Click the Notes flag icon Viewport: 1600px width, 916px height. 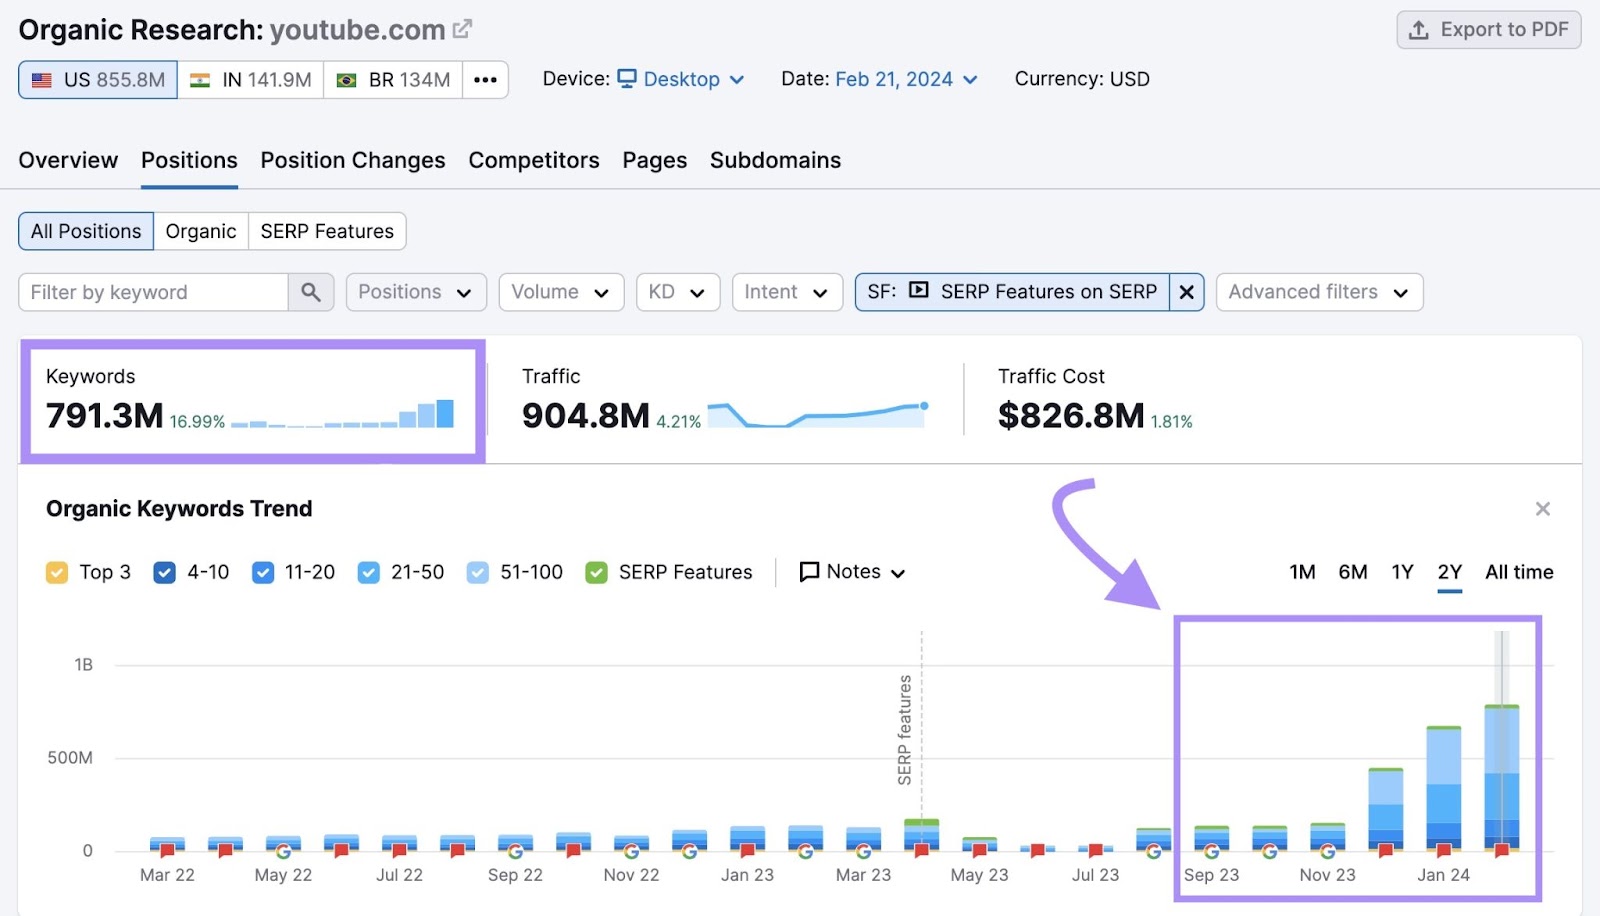point(808,571)
